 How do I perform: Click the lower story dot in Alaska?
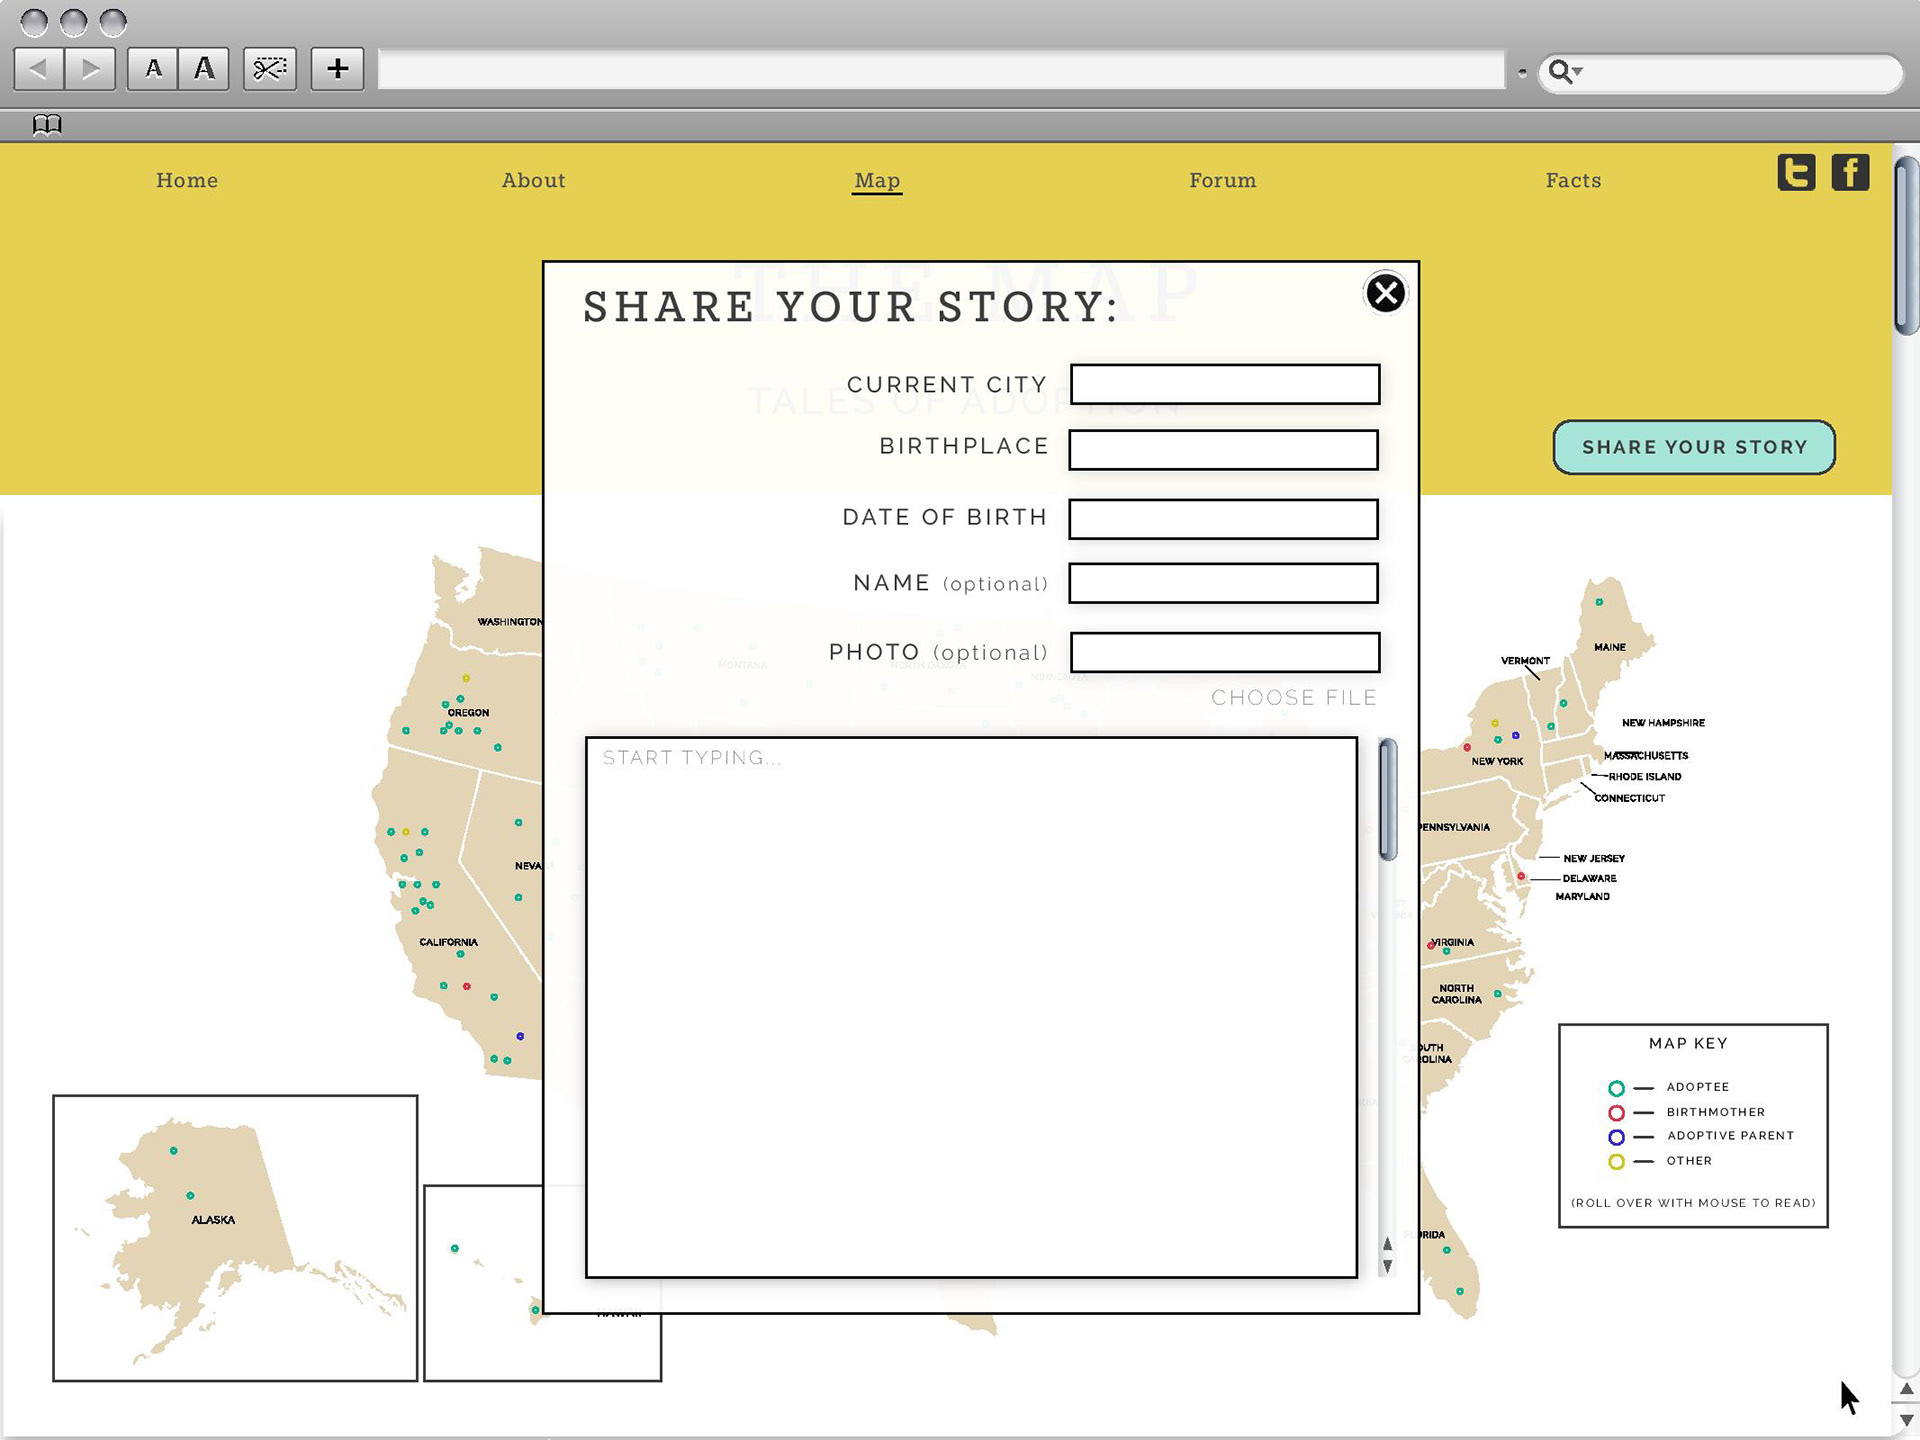(190, 1196)
